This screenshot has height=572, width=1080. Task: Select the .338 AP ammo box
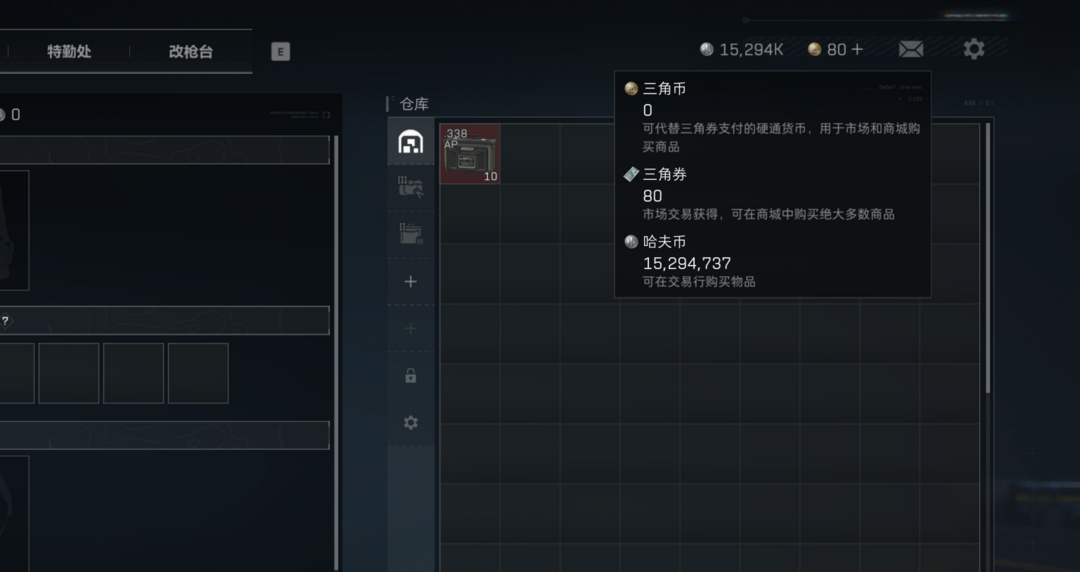point(470,154)
